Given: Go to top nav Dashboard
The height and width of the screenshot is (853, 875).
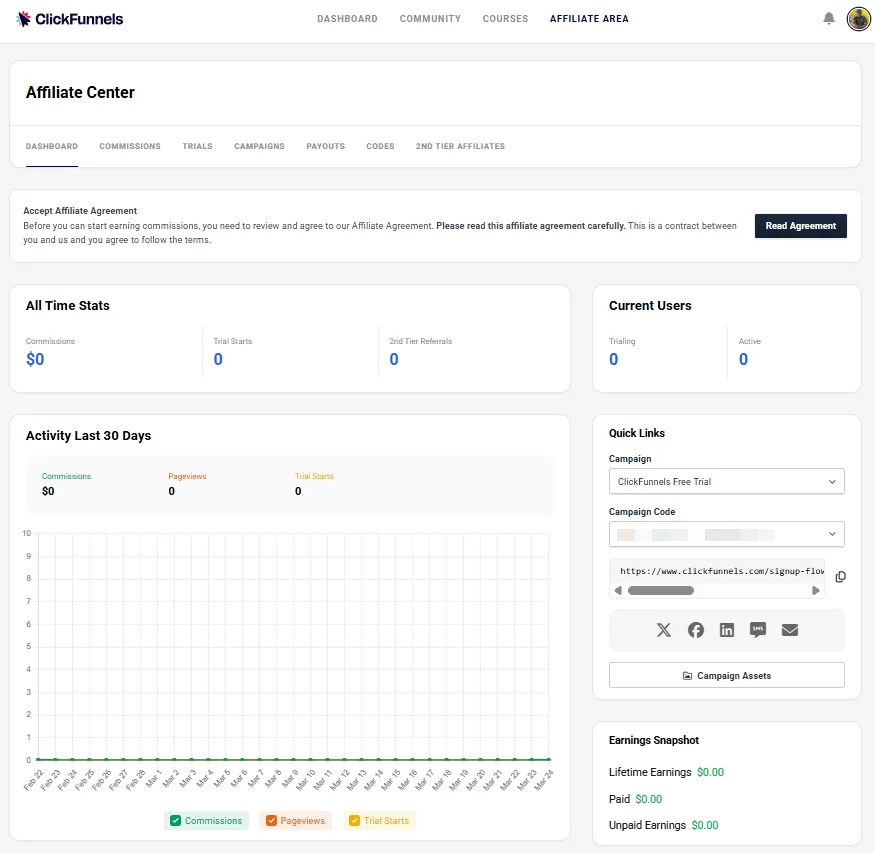Looking at the screenshot, I should pyautogui.click(x=347, y=18).
